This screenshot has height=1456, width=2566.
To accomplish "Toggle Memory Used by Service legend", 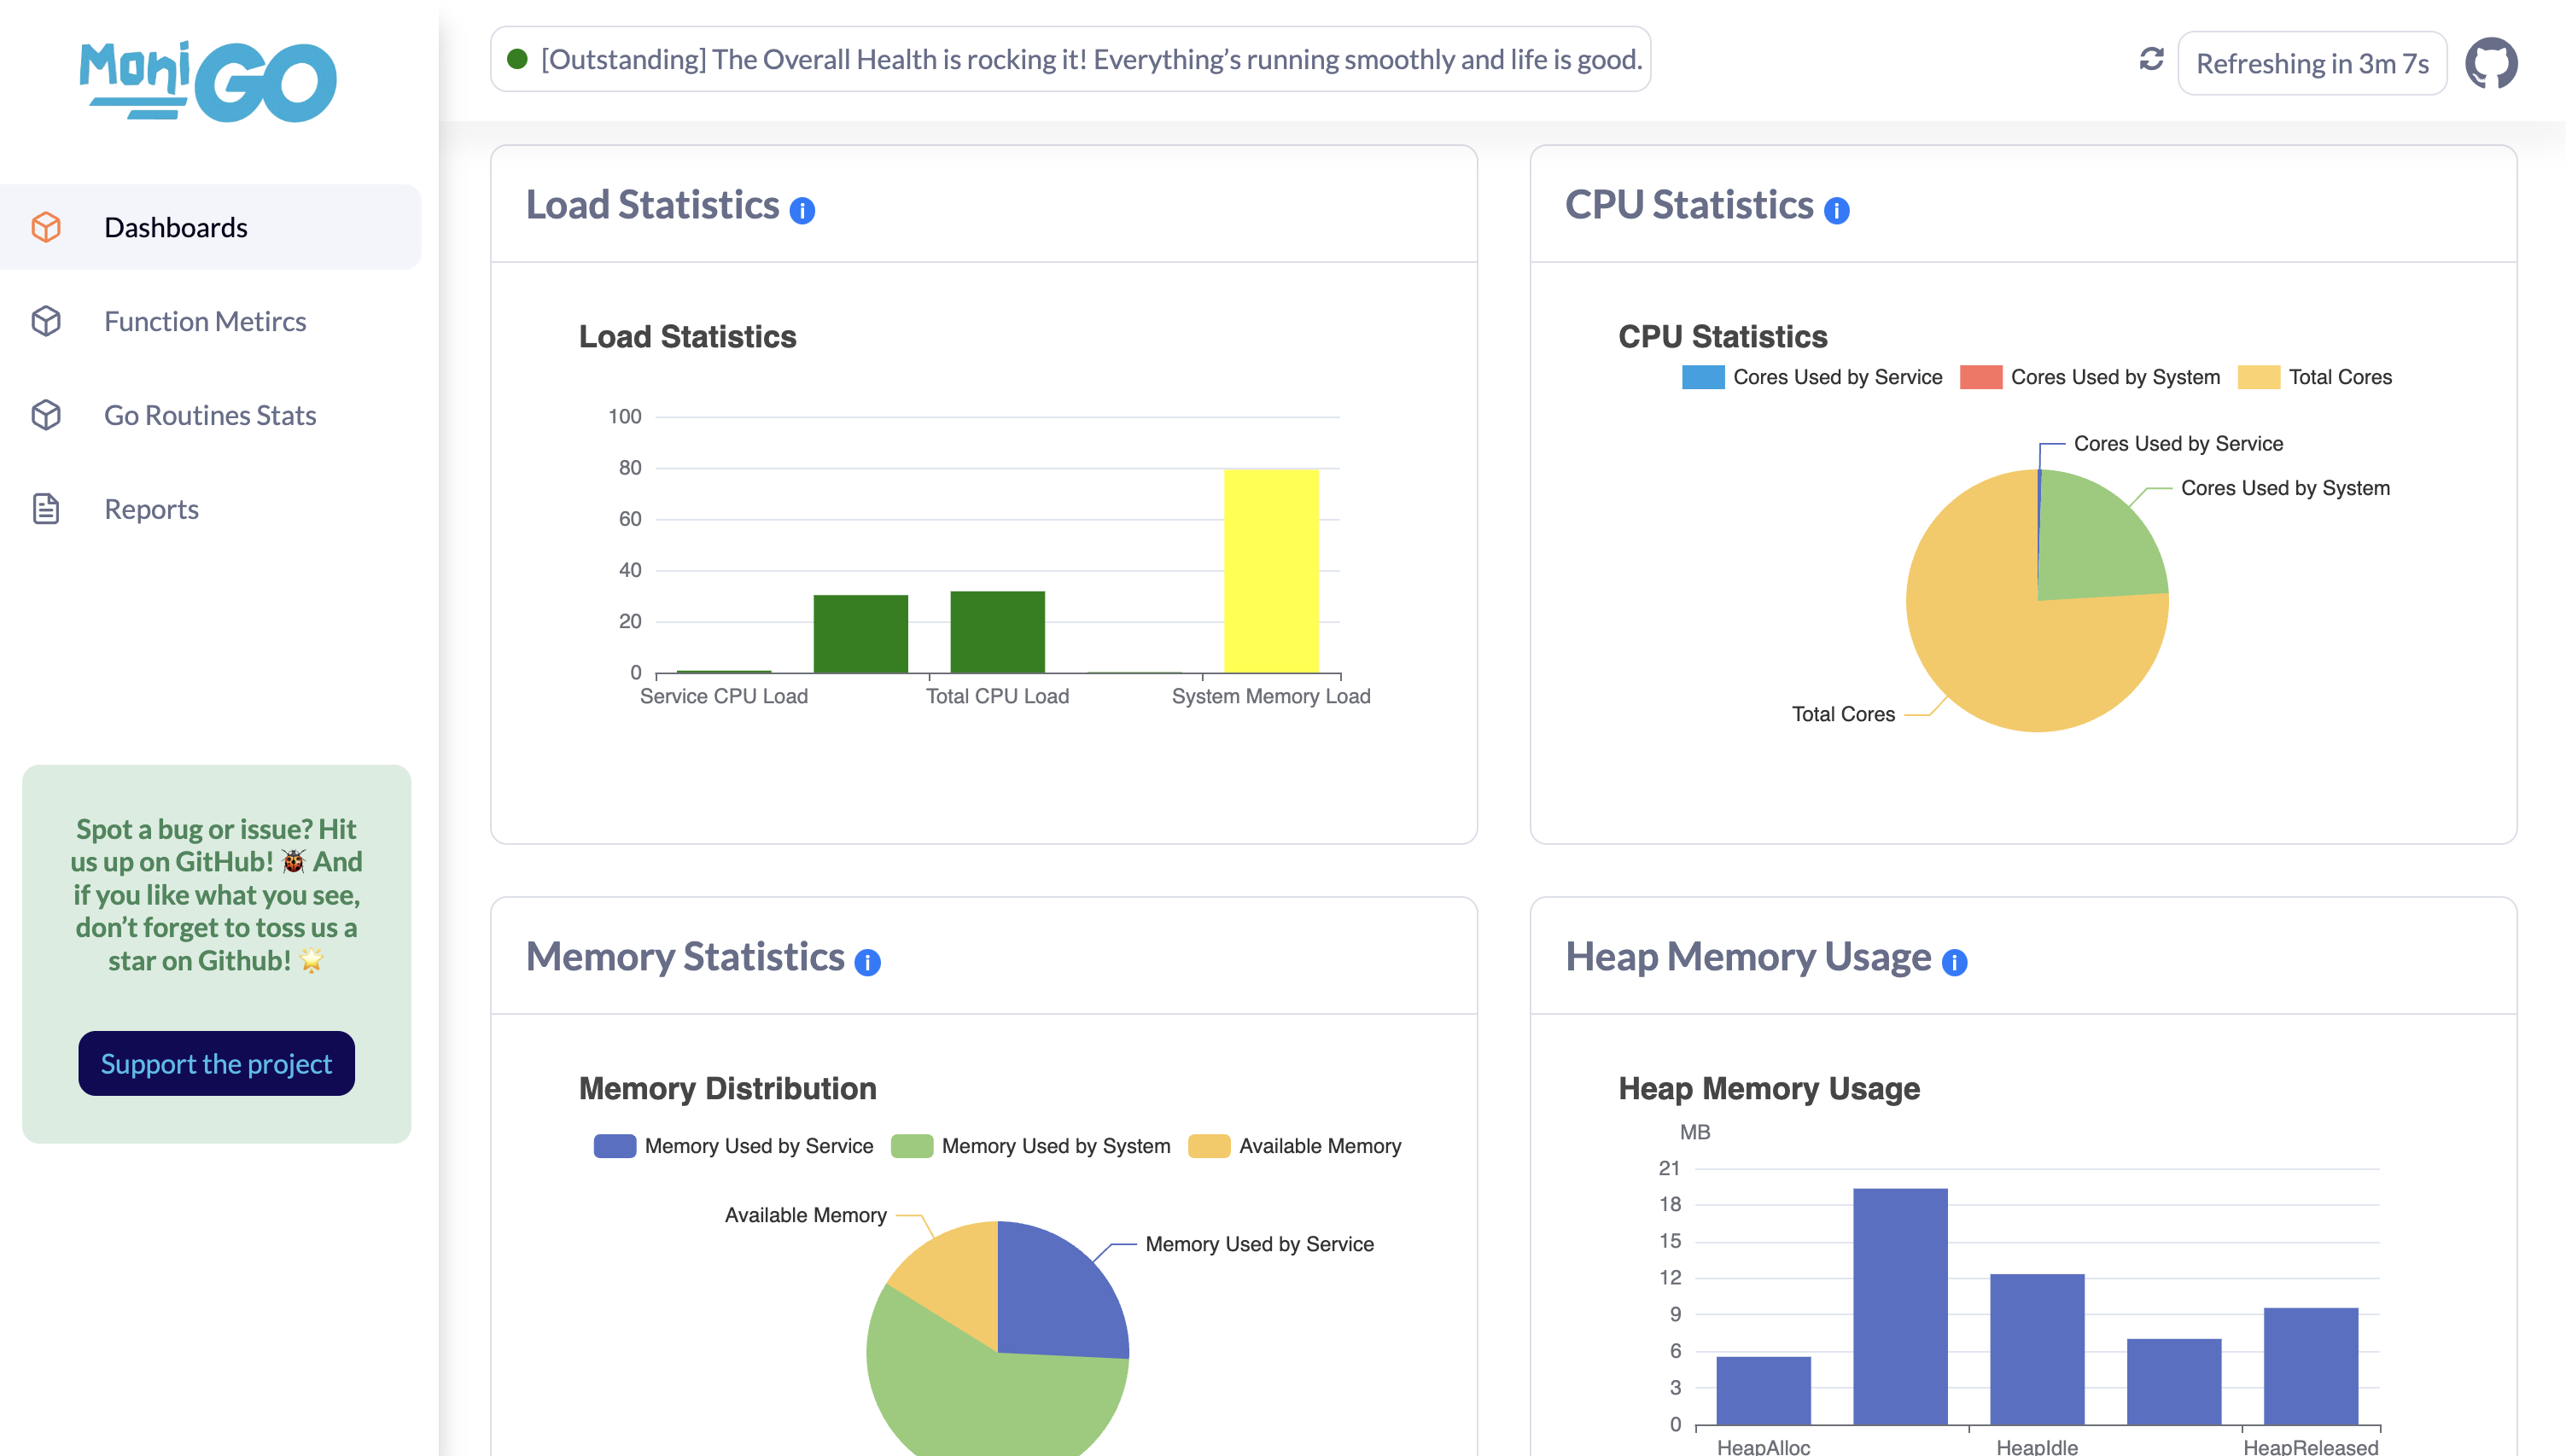I will [x=733, y=1146].
